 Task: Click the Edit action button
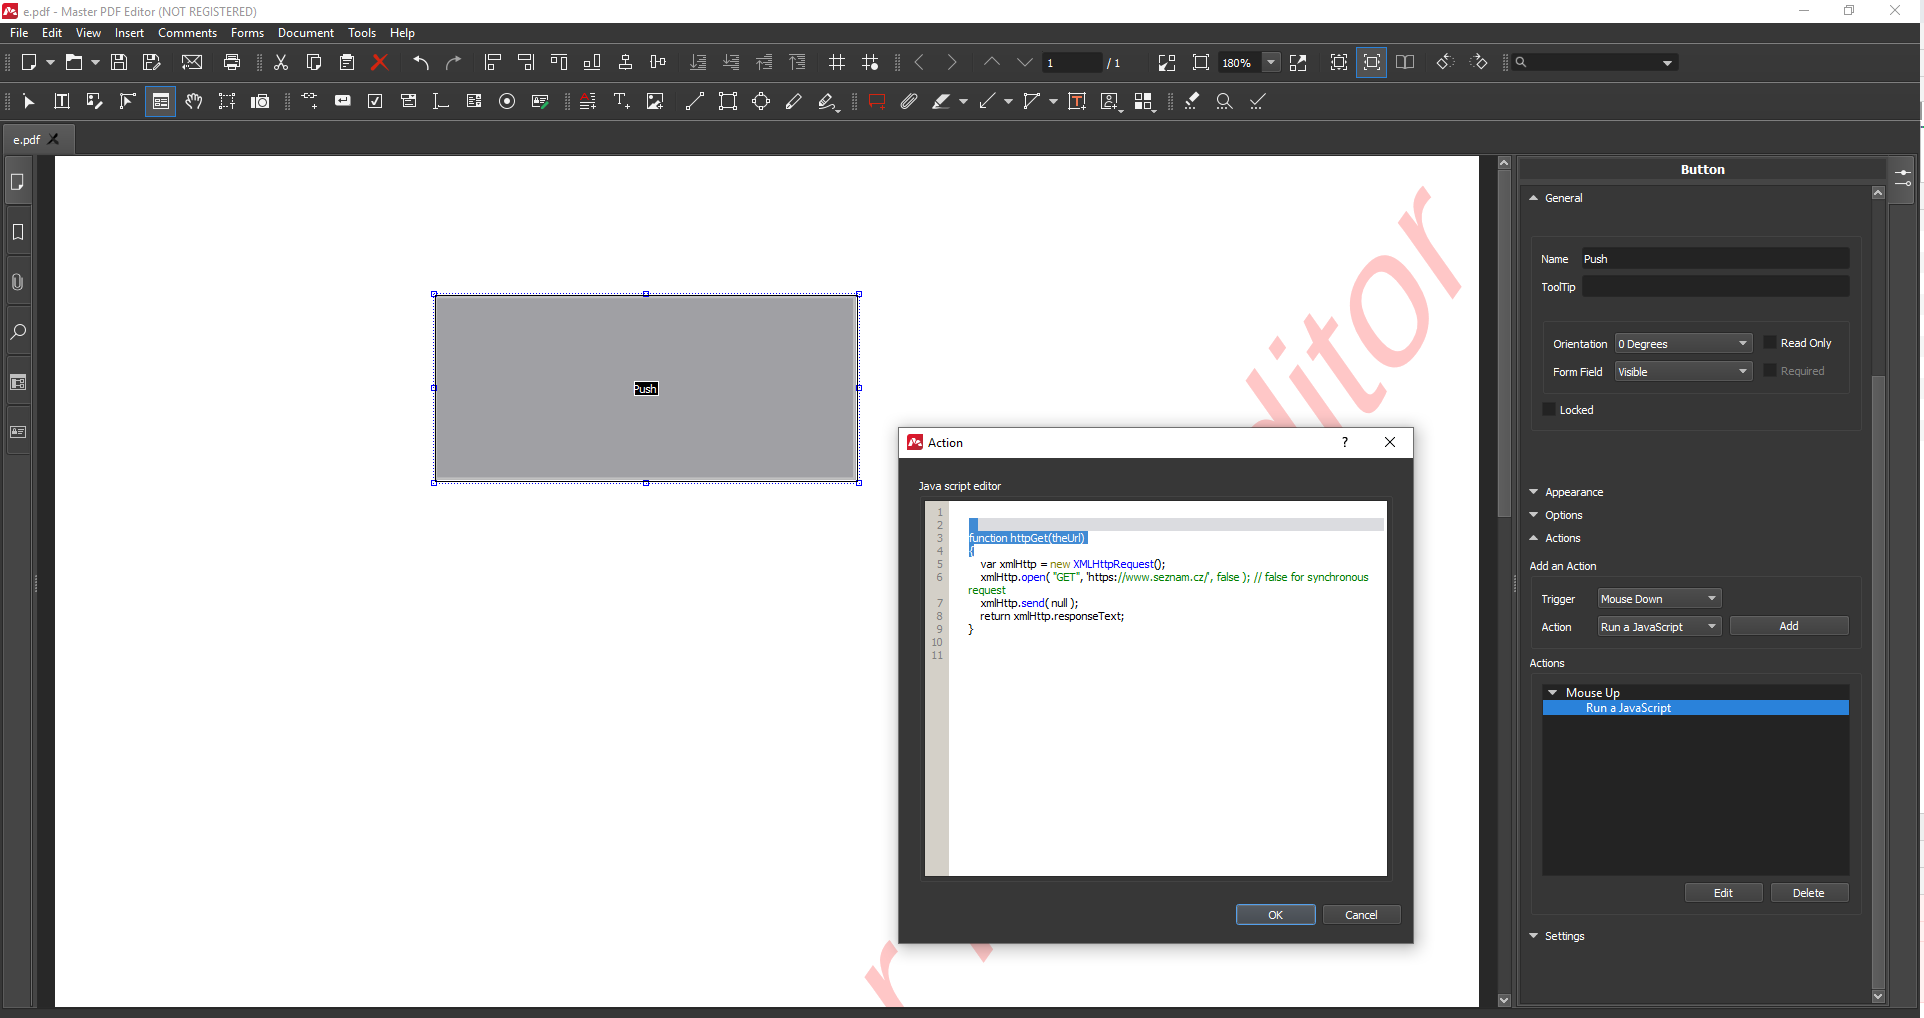1723,892
